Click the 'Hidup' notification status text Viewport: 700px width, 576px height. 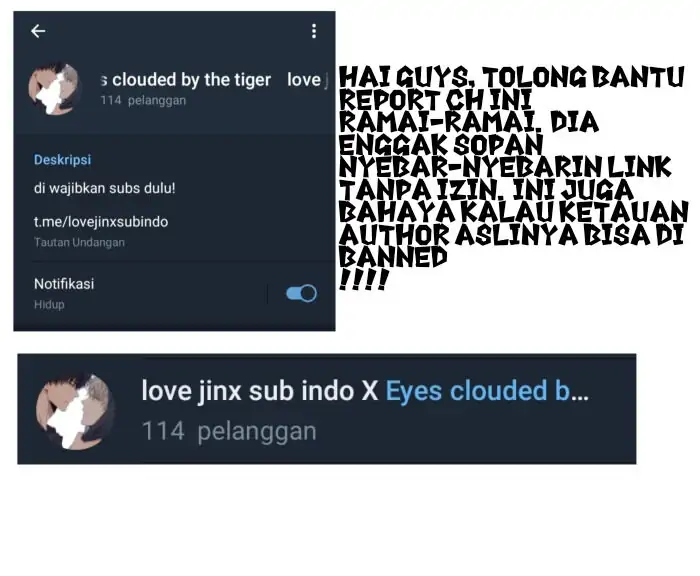pyautogui.click(x=49, y=305)
